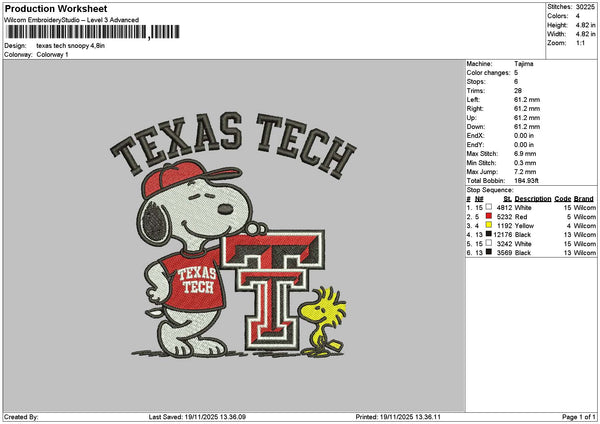
Task: Select the Machine value 'Tajima'
Action: (x=523, y=64)
